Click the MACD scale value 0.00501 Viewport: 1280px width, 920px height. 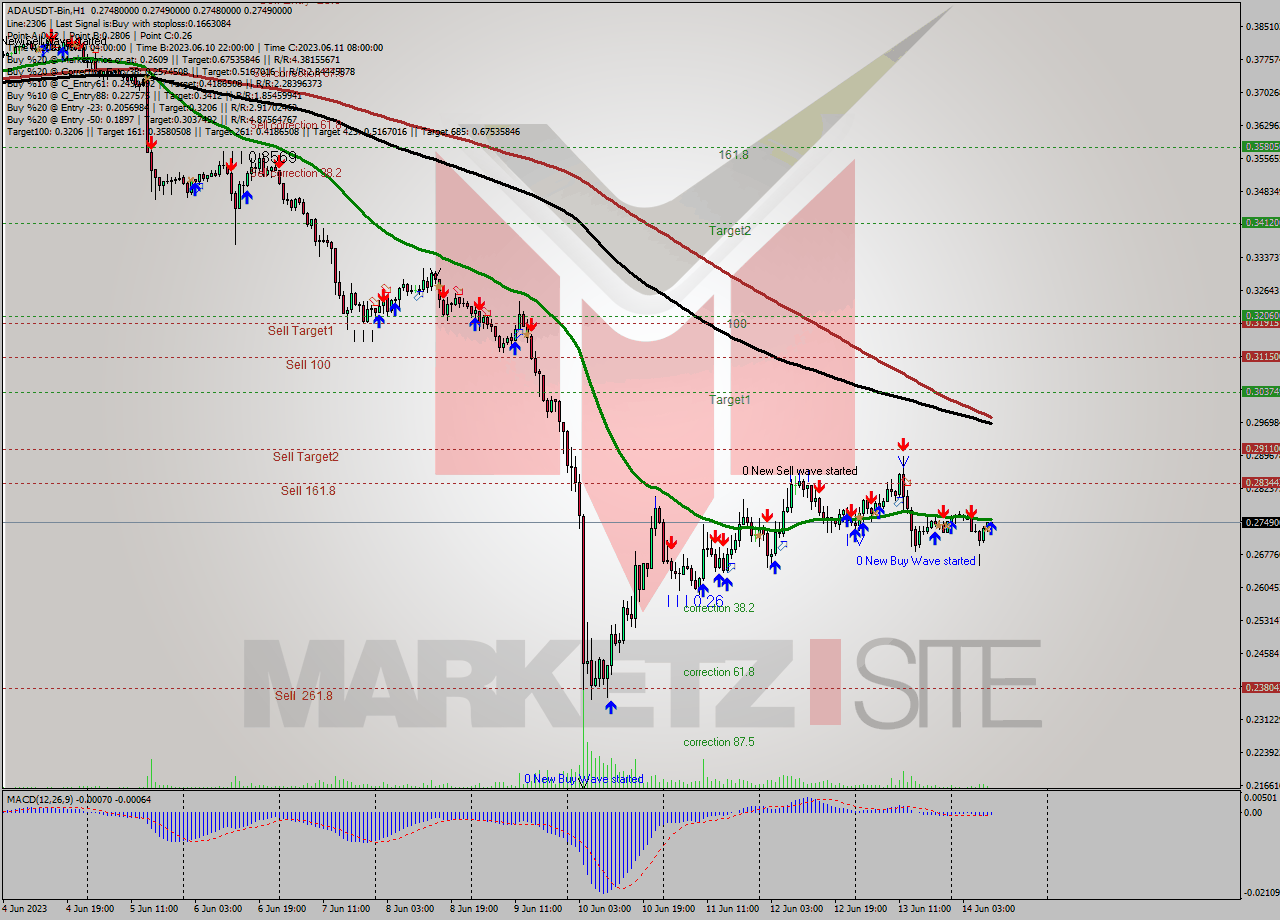click(x=1260, y=798)
